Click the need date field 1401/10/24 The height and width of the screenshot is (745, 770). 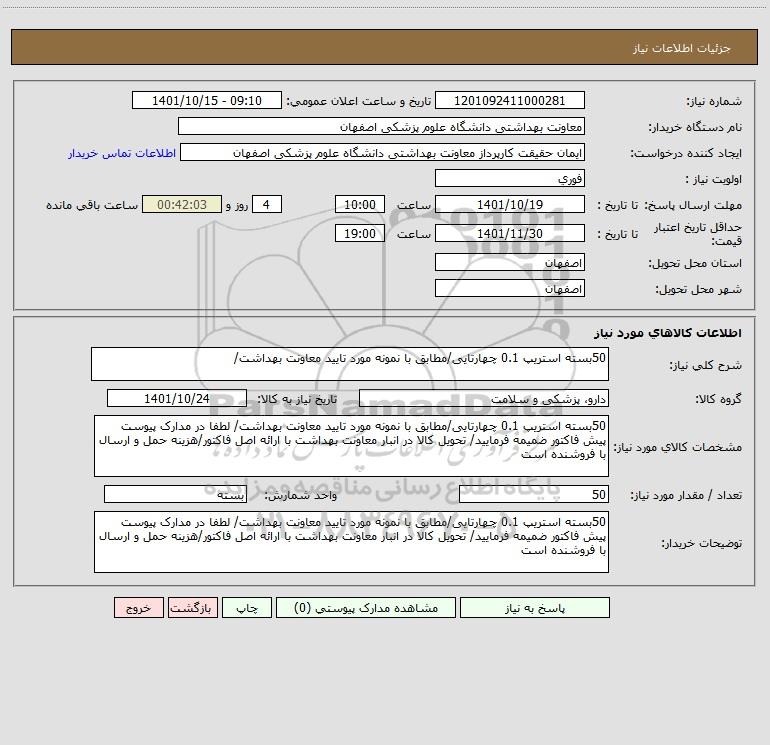(177, 398)
